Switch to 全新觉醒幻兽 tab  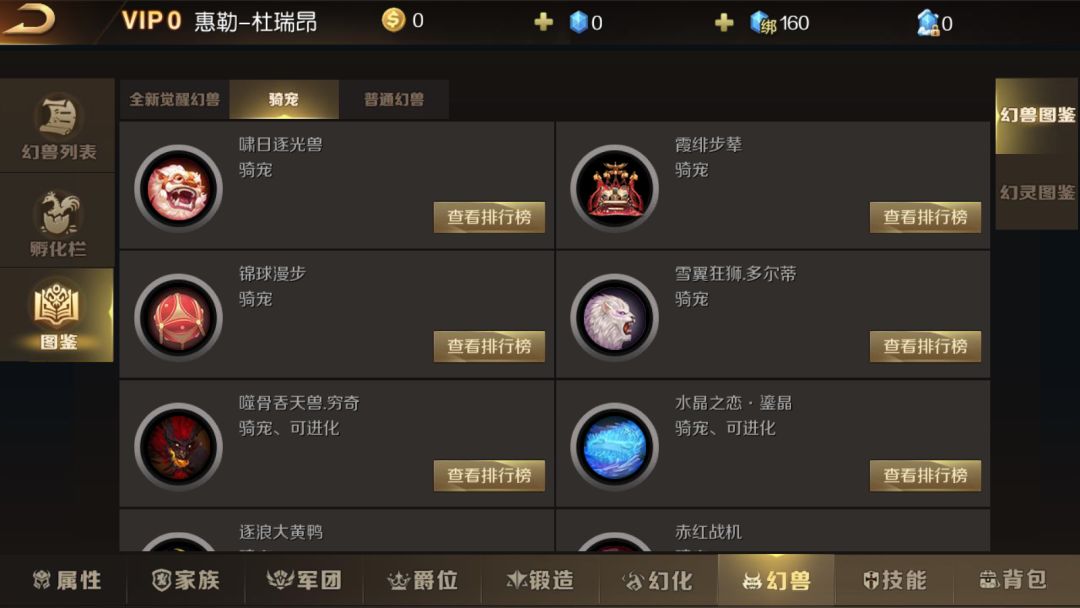click(x=174, y=100)
